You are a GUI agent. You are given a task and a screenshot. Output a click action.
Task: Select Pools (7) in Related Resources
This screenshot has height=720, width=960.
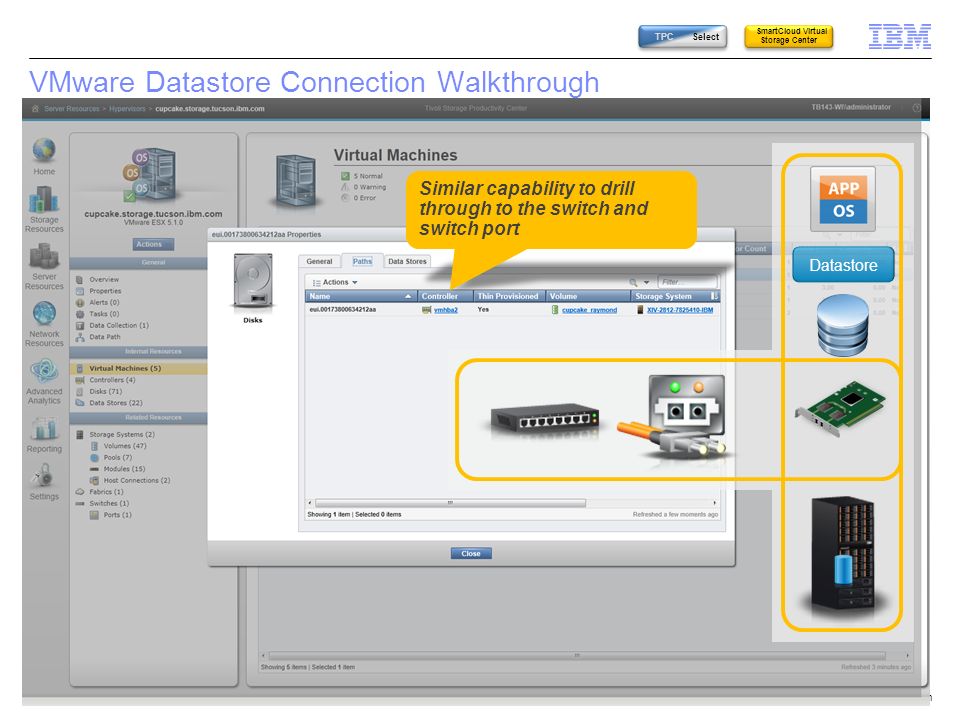(x=118, y=458)
